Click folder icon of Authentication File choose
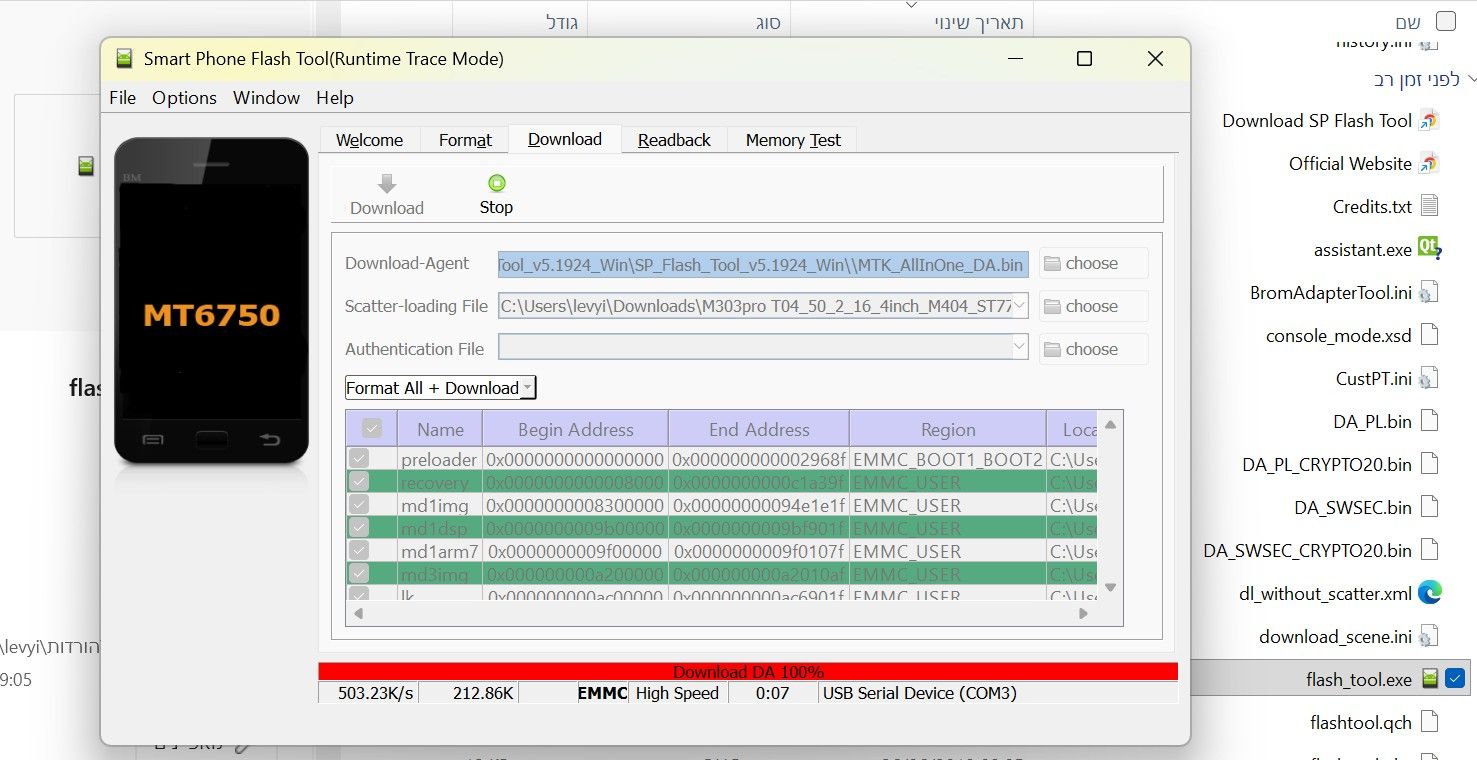Screen dimensions: 1477x760 pos(1052,350)
